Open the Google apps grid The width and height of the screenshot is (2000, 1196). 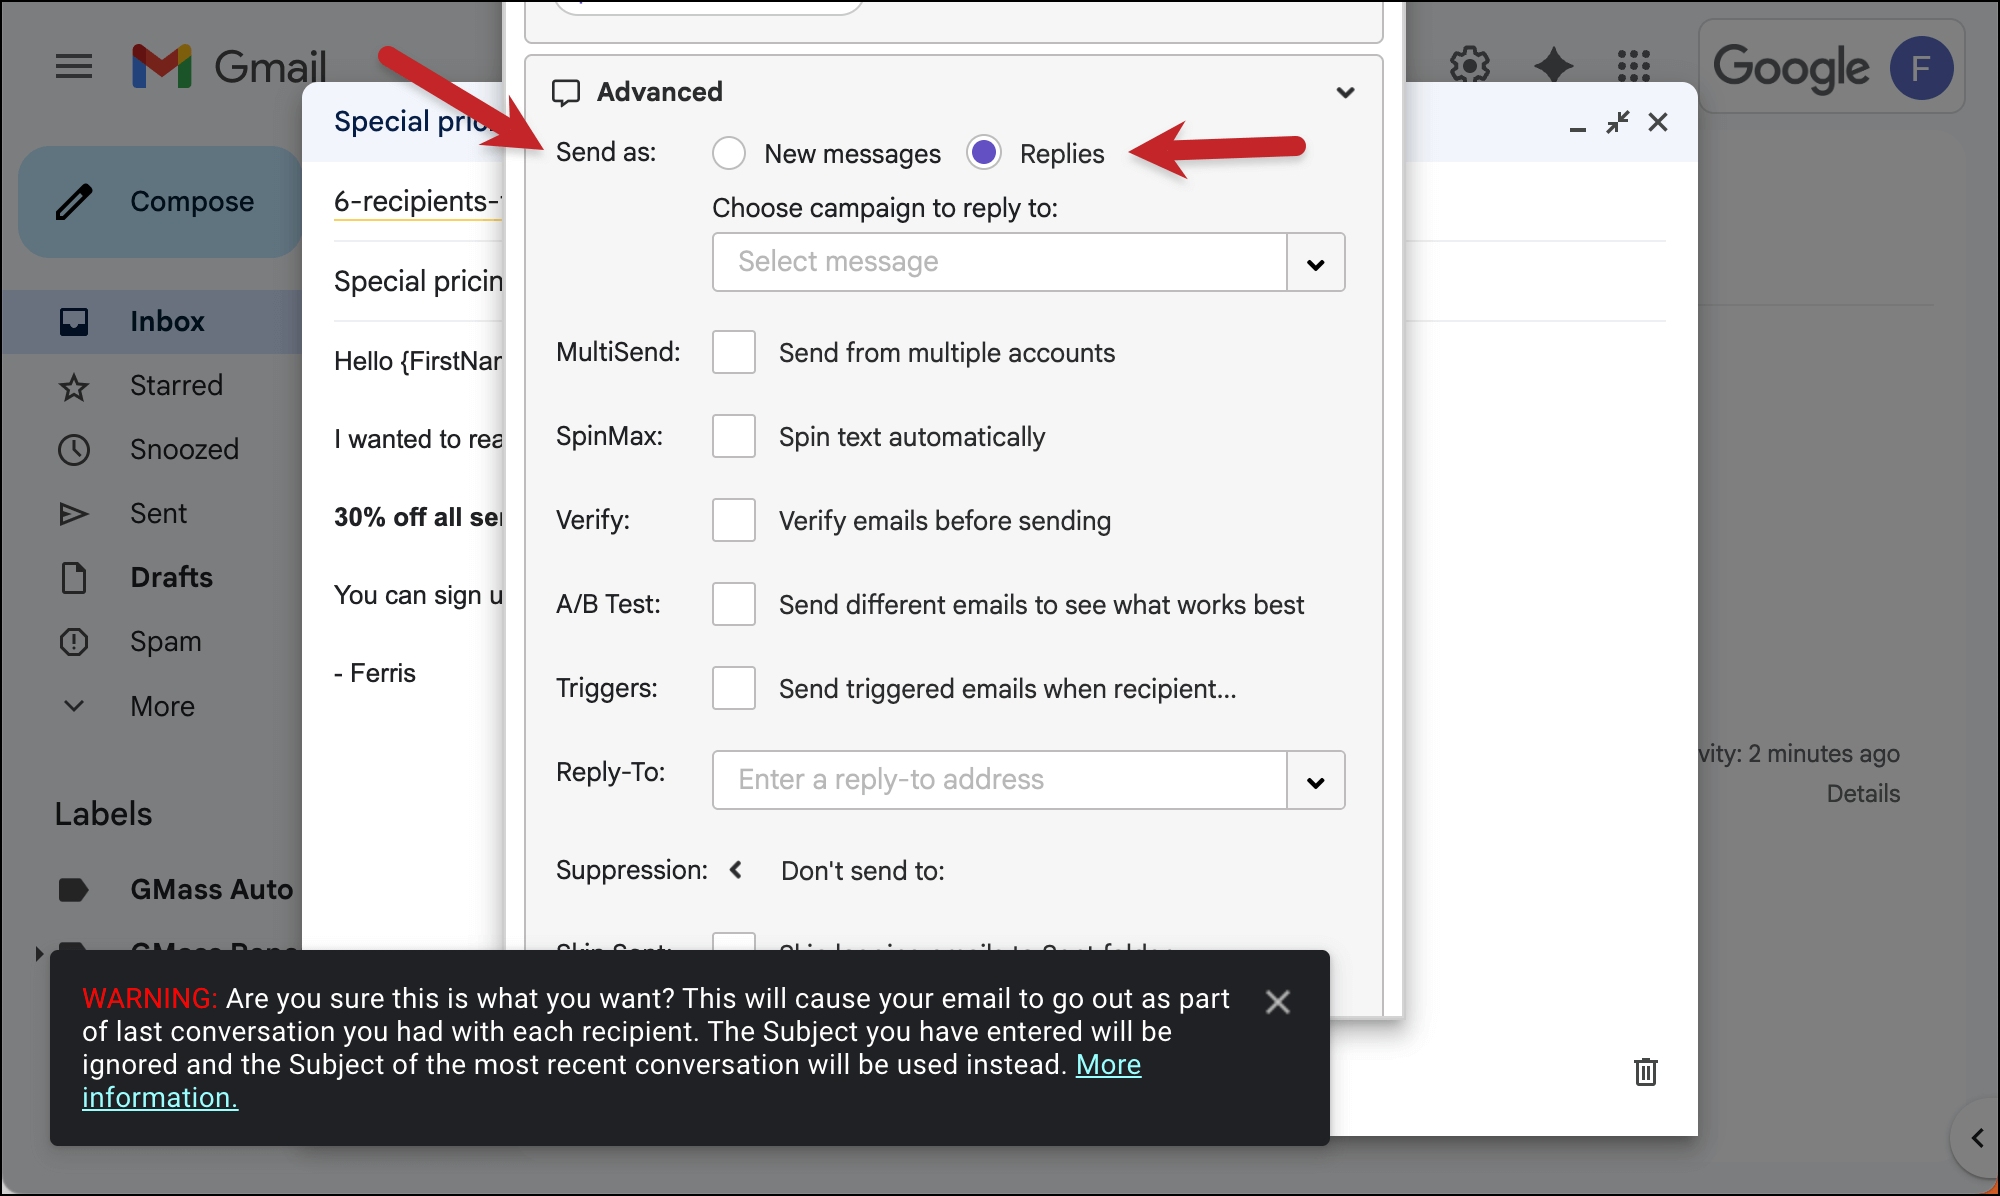coord(1632,66)
